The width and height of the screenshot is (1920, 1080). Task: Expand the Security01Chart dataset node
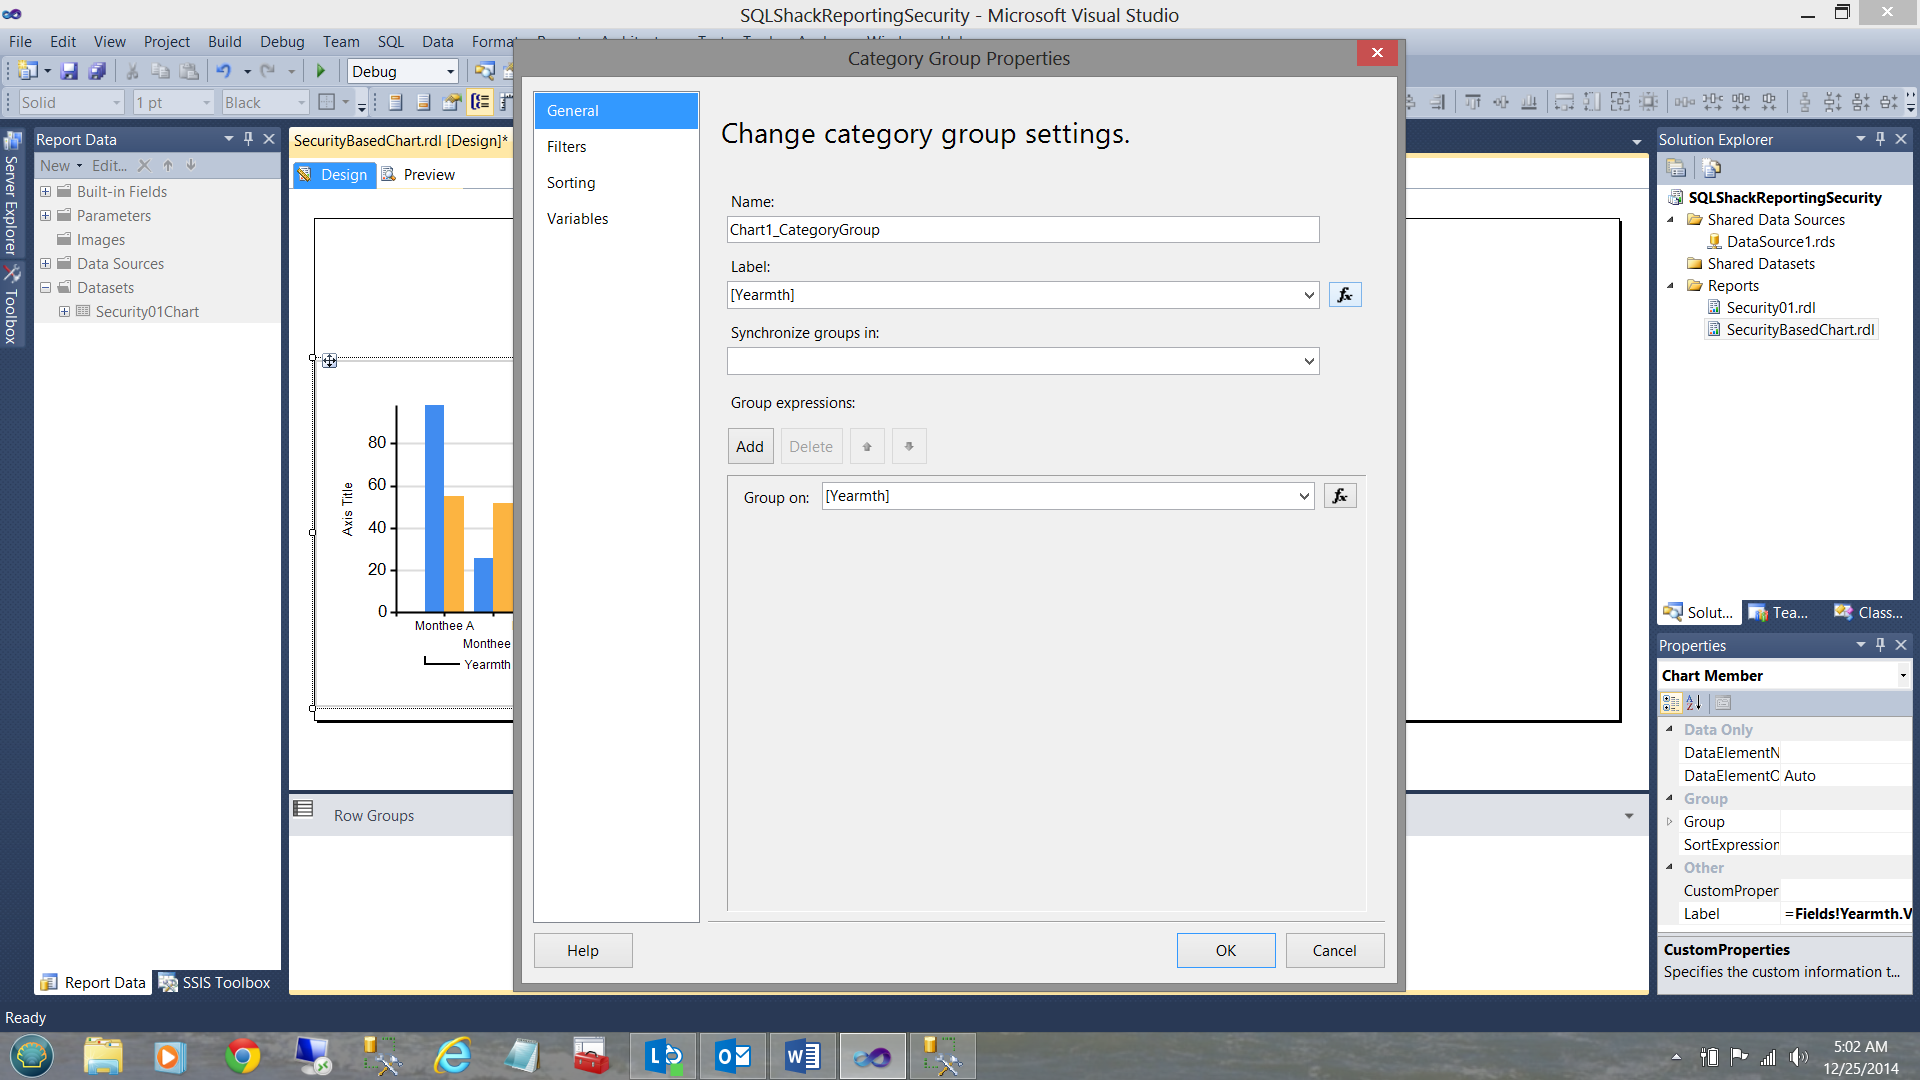point(64,312)
